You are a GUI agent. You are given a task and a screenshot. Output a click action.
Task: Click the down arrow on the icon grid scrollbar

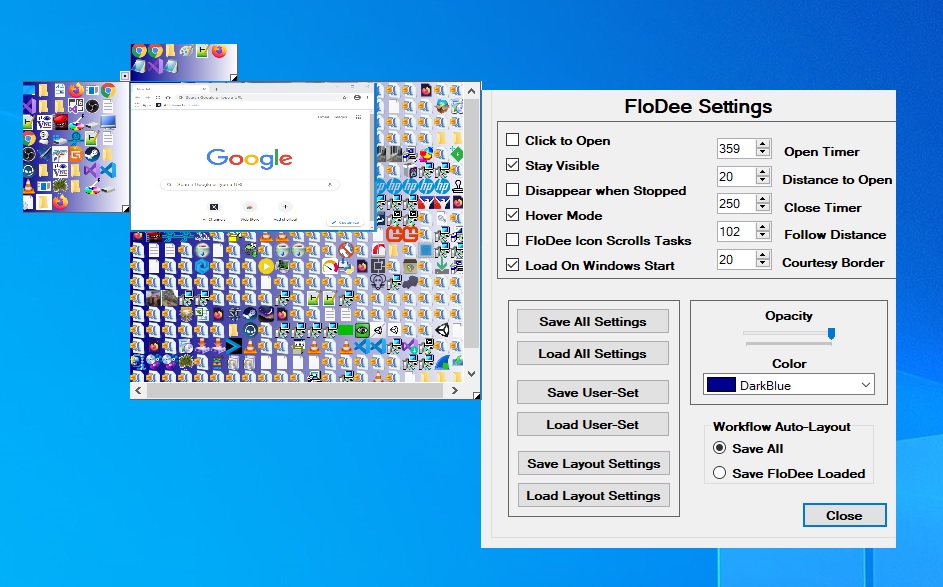click(x=471, y=373)
